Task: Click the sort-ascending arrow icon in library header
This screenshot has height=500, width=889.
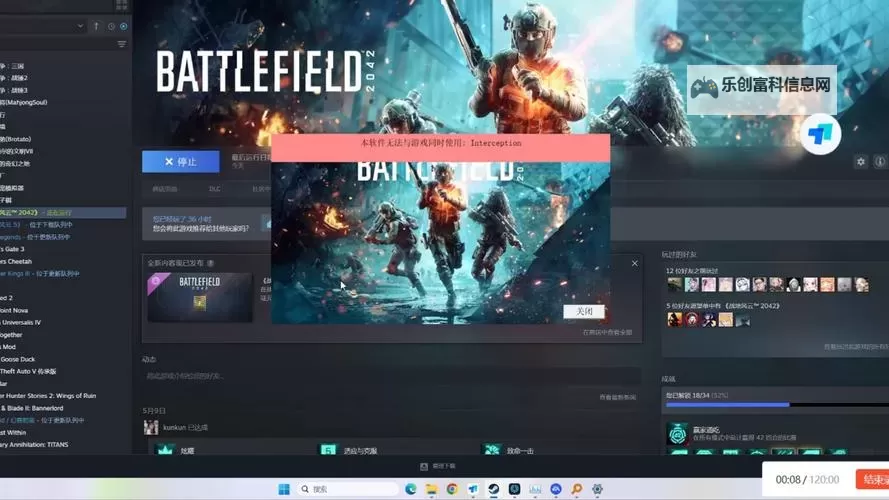Action: point(96,26)
